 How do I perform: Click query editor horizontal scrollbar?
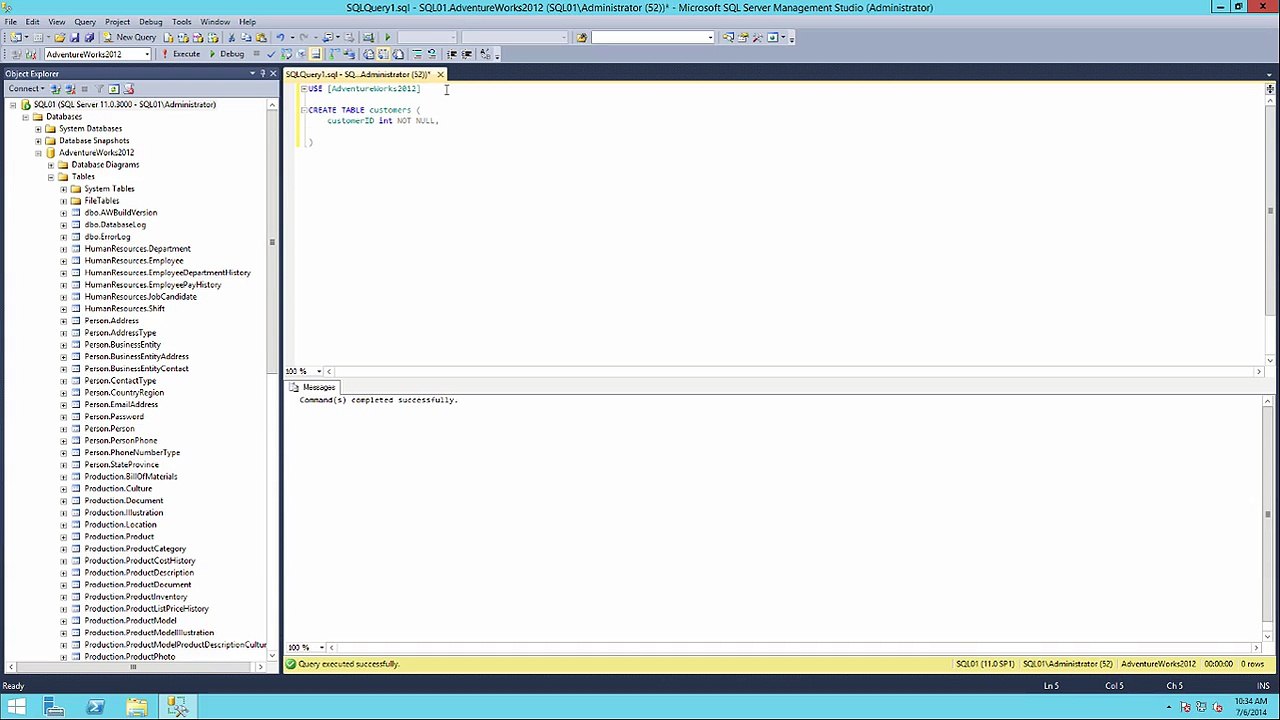[x=793, y=371]
